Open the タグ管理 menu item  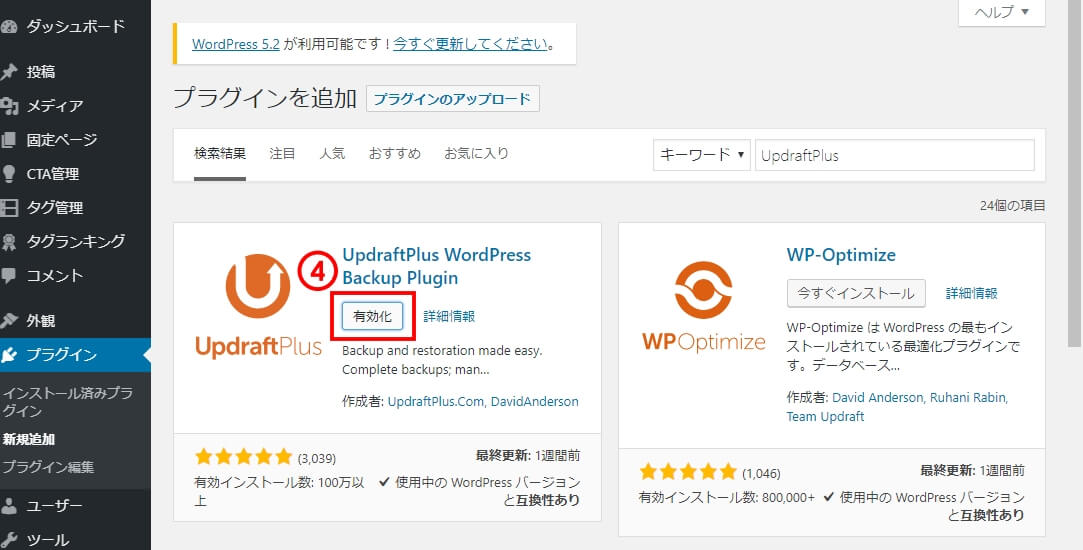[55, 207]
